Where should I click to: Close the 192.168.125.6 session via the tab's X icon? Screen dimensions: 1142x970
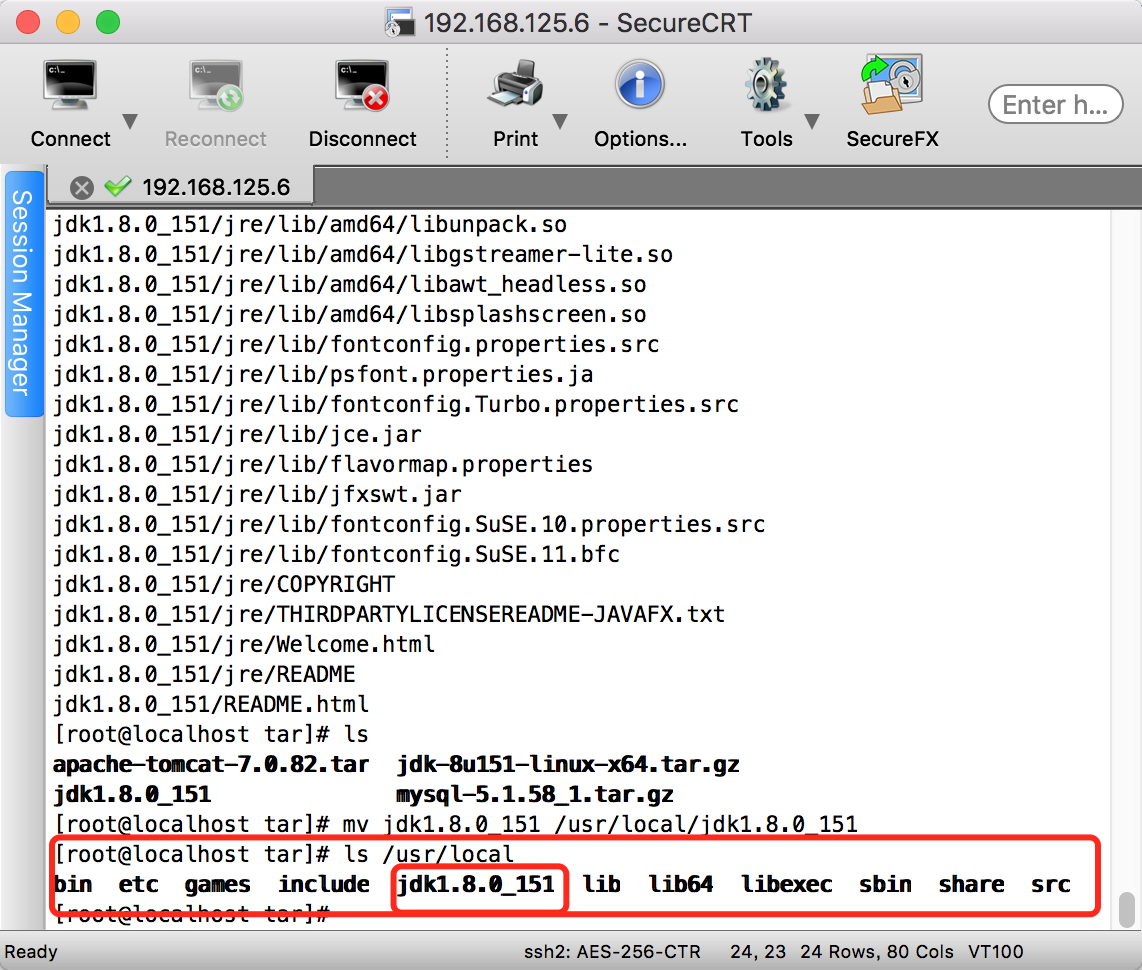tap(82, 187)
